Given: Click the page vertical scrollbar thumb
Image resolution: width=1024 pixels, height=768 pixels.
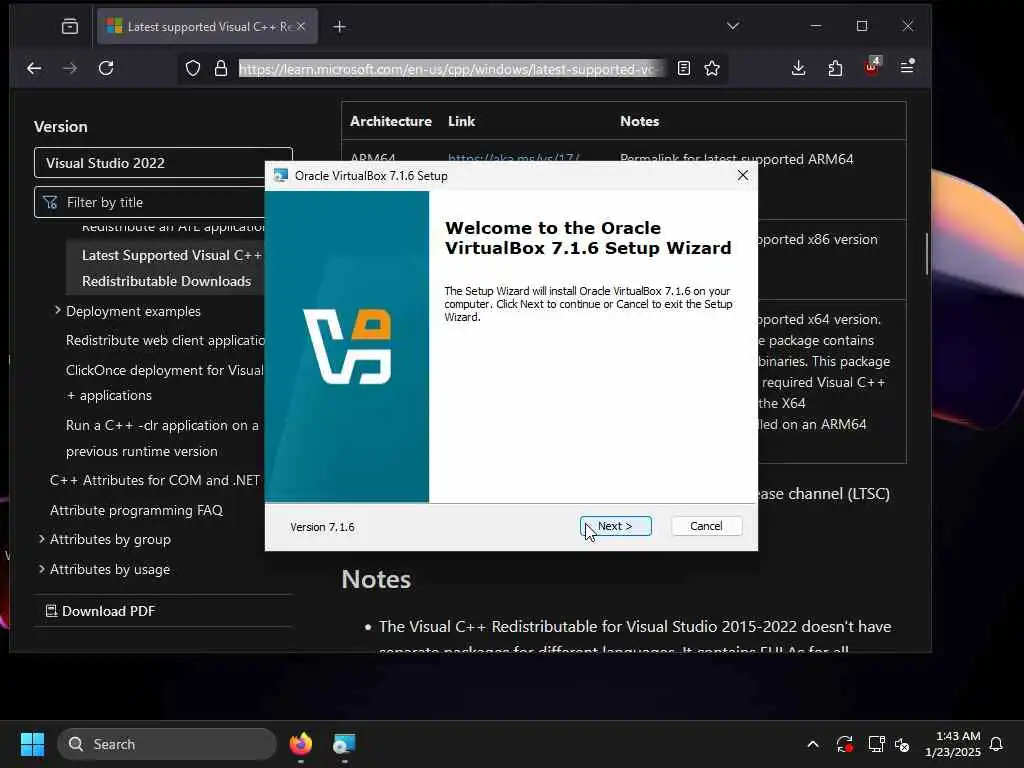Looking at the screenshot, I should point(926,253).
